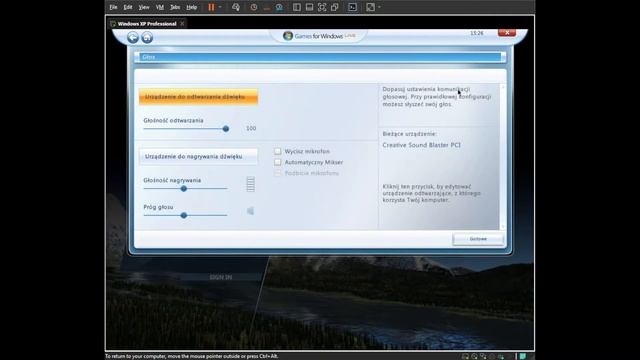Send Ctrl+Alt+Del to the virtual machine

[x=236, y=7]
